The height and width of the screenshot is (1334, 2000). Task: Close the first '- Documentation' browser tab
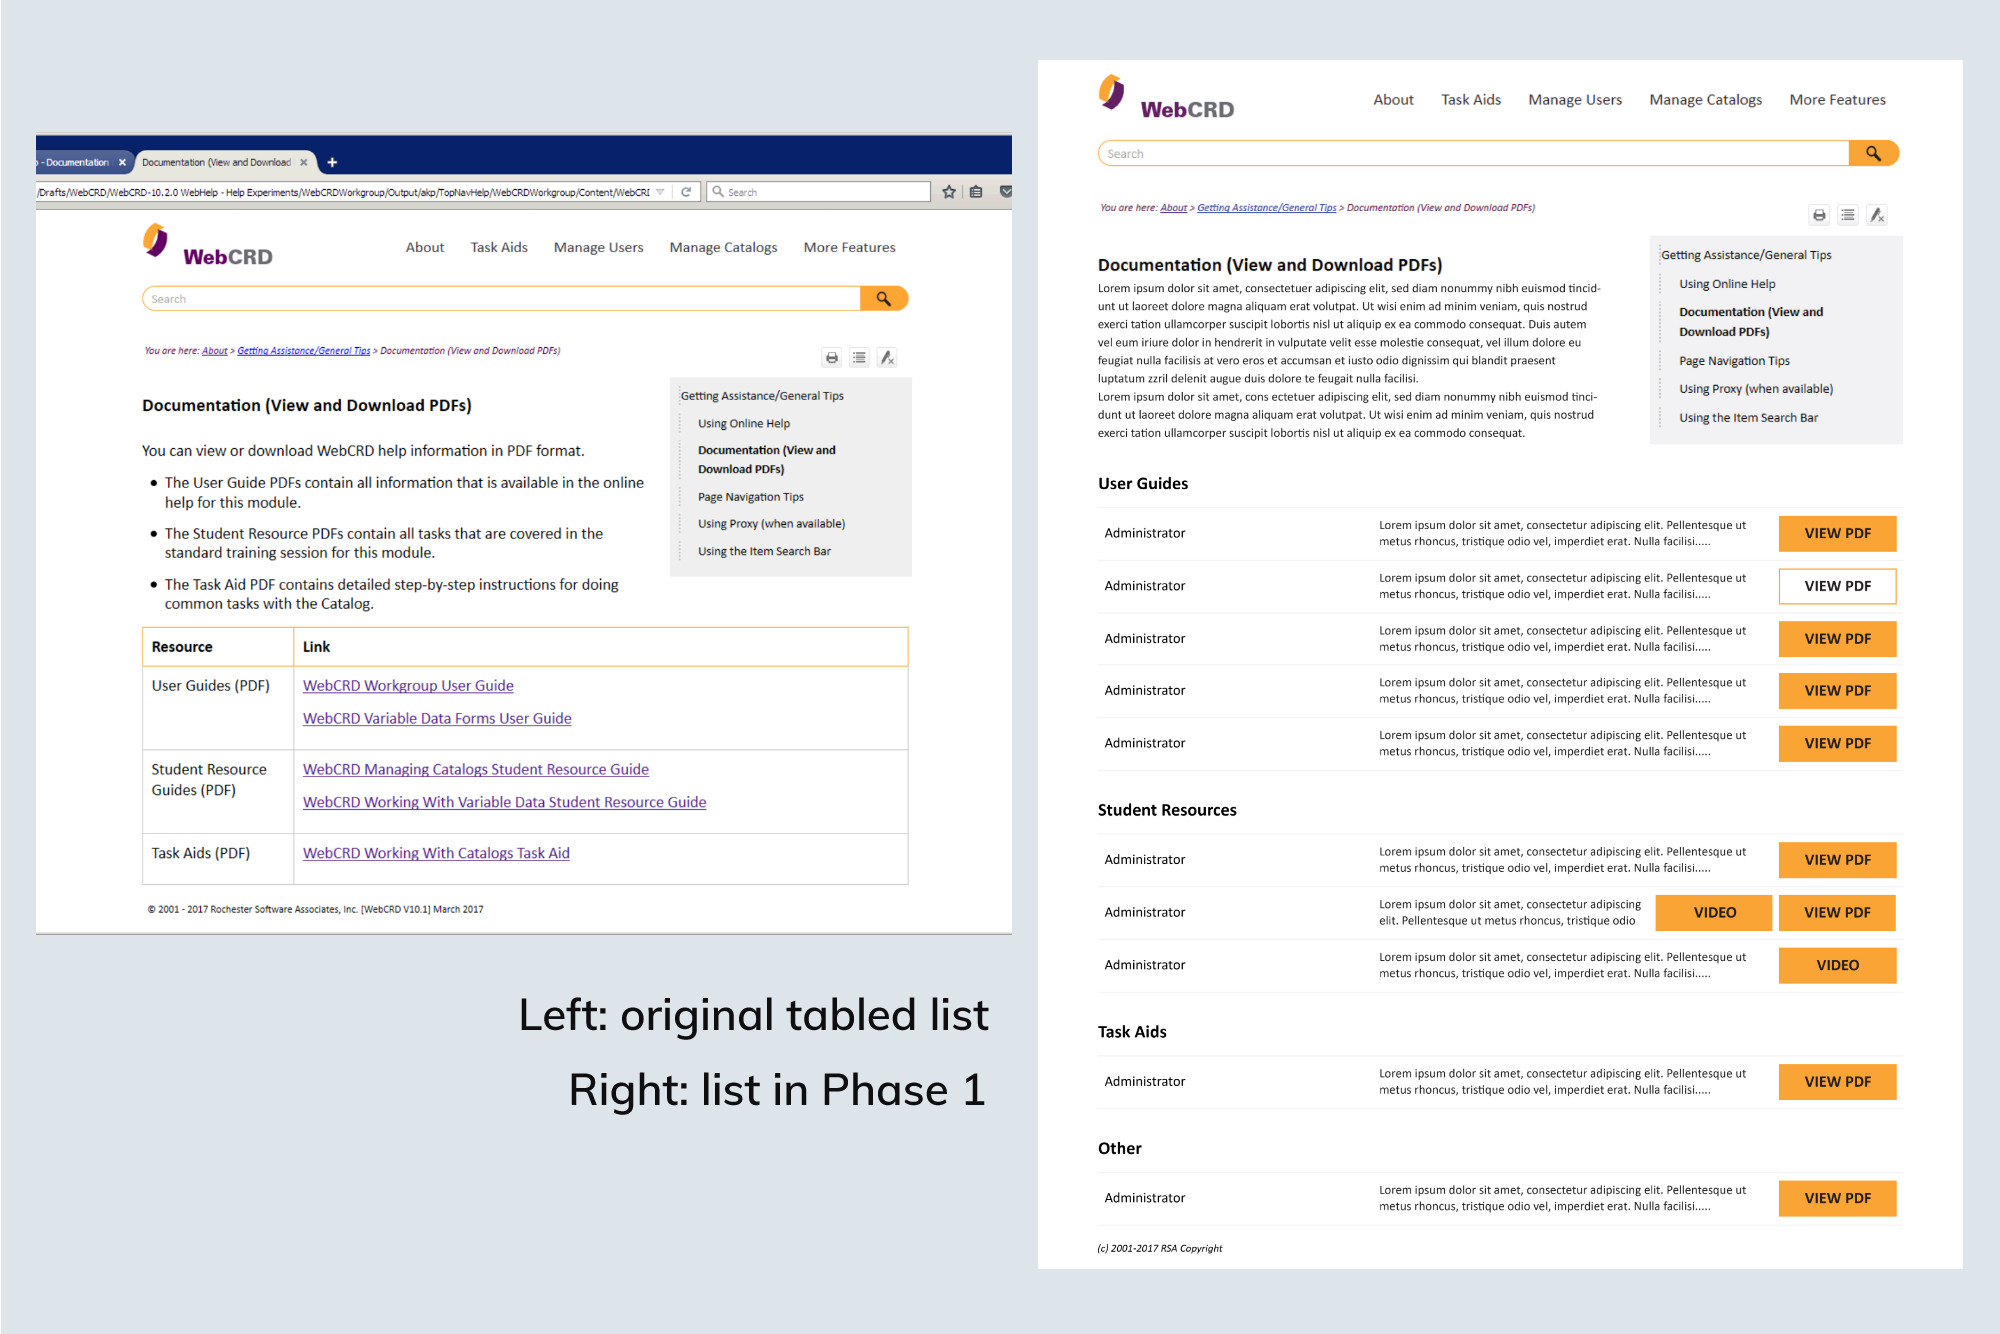pyautogui.click(x=122, y=162)
